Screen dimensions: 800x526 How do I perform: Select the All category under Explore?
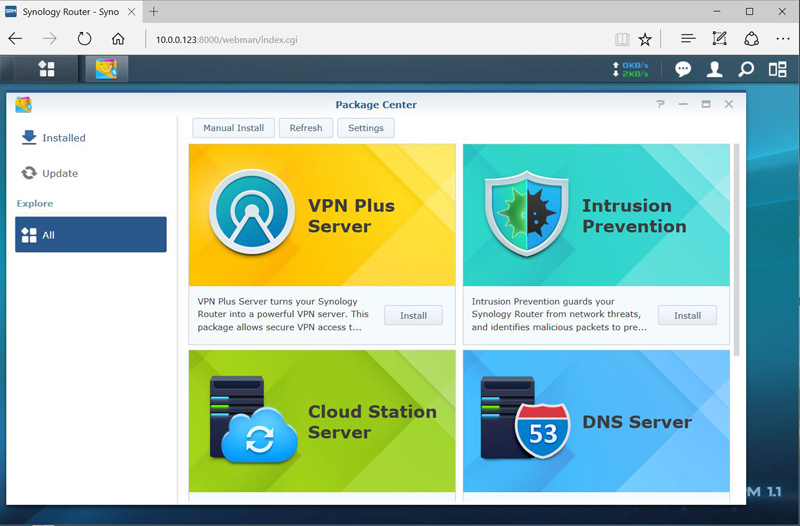(91, 235)
